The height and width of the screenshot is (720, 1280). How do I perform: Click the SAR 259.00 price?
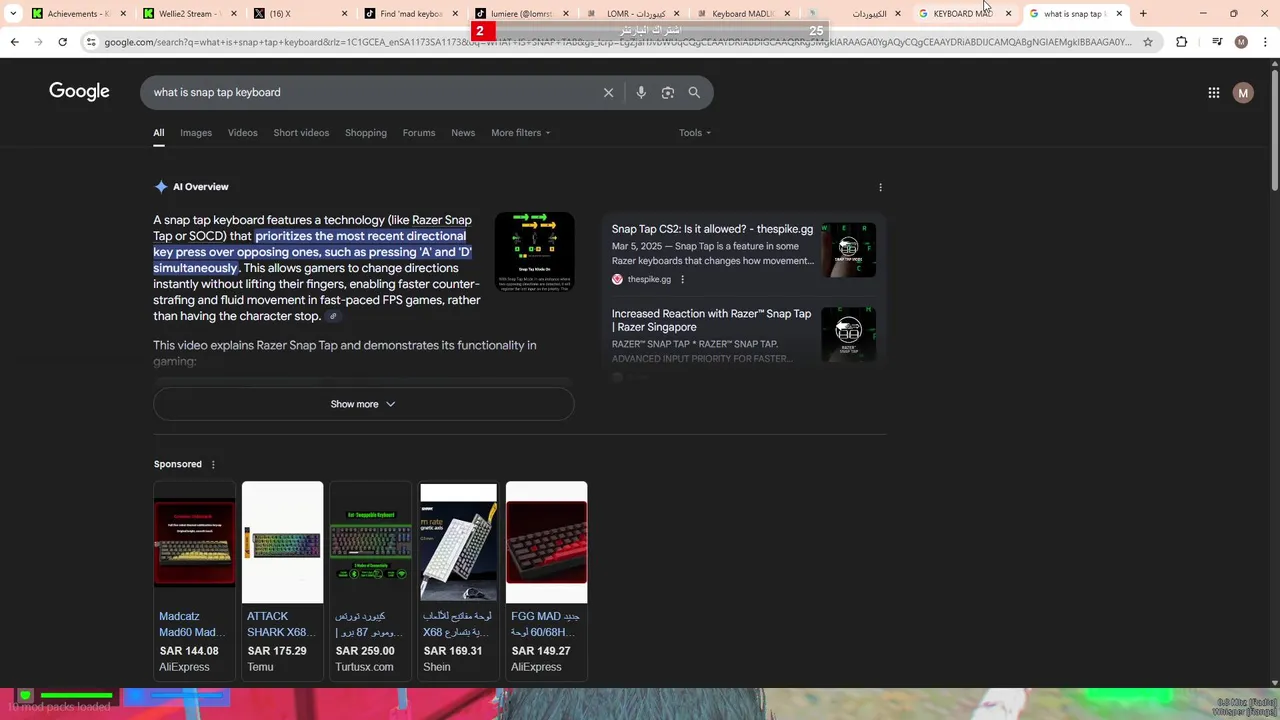click(365, 651)
